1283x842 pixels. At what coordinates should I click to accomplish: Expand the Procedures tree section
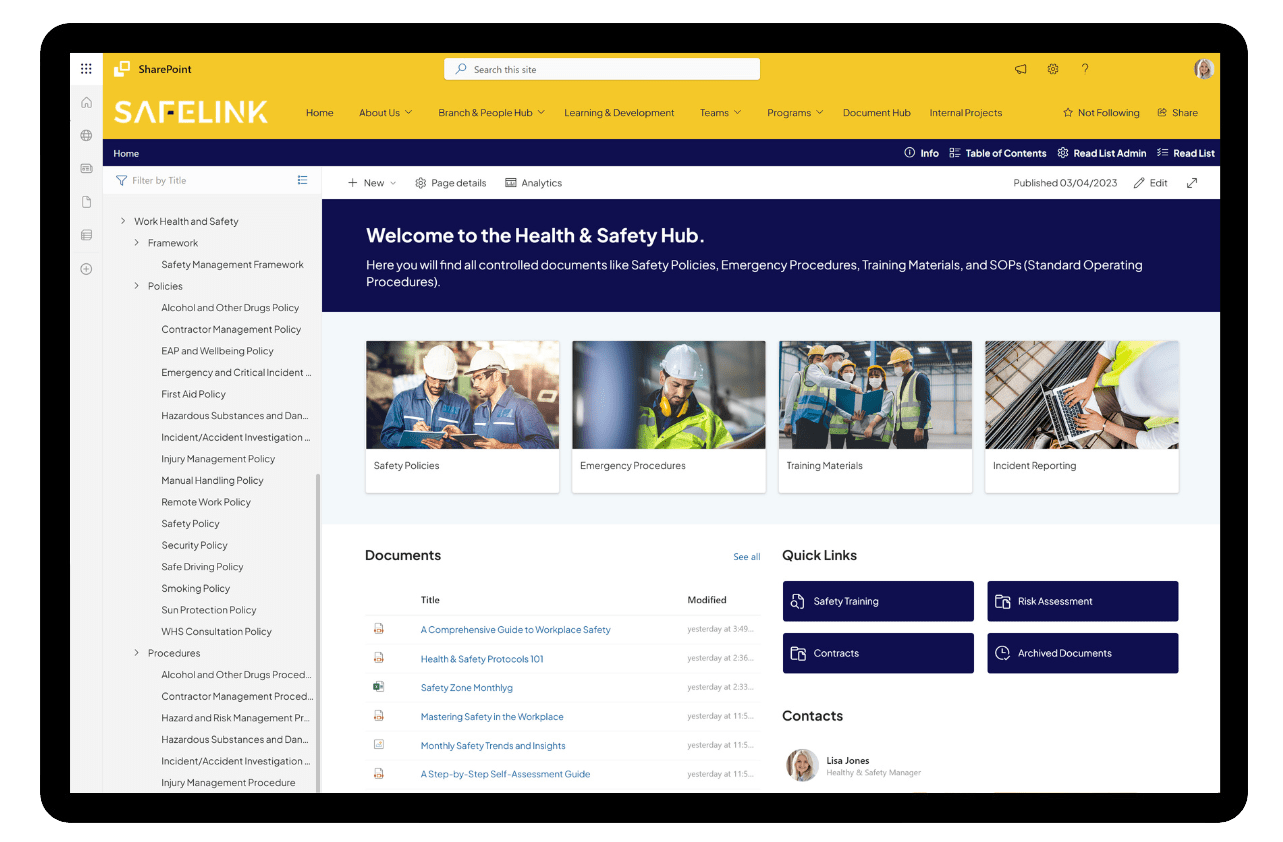[x=137, y=652]
